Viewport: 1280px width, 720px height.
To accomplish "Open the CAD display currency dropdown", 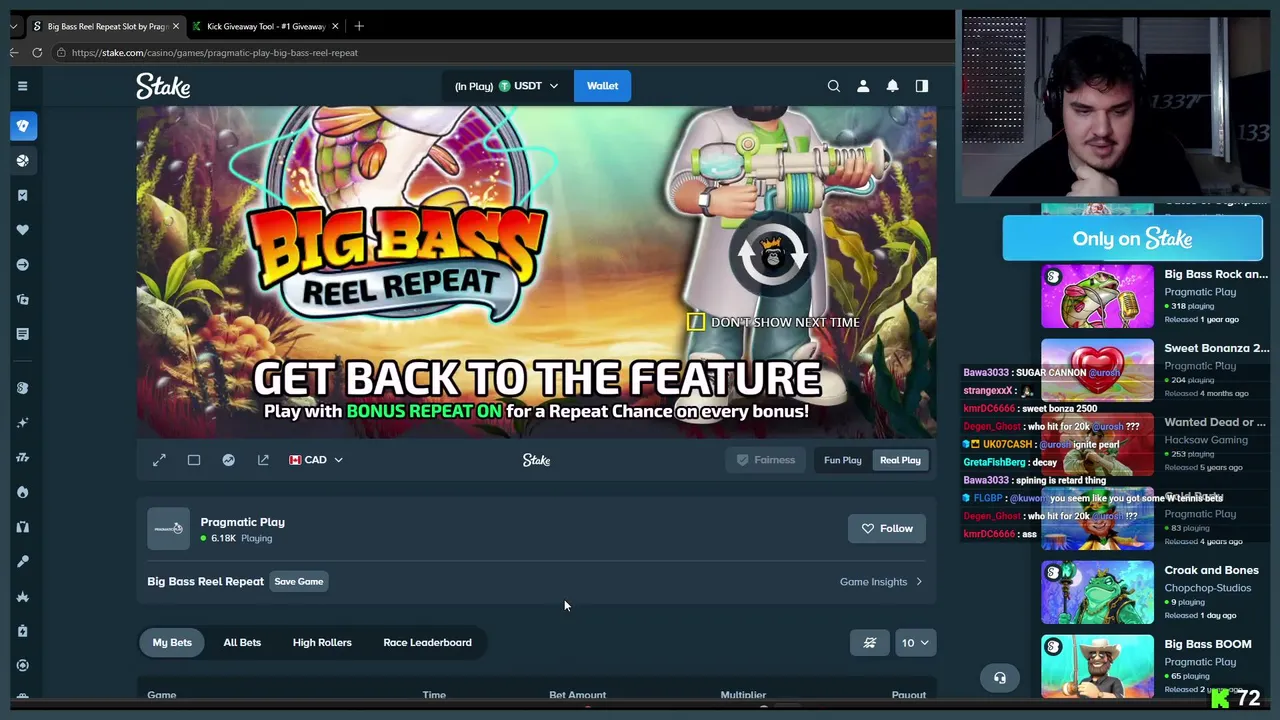I will click(316, 460).
